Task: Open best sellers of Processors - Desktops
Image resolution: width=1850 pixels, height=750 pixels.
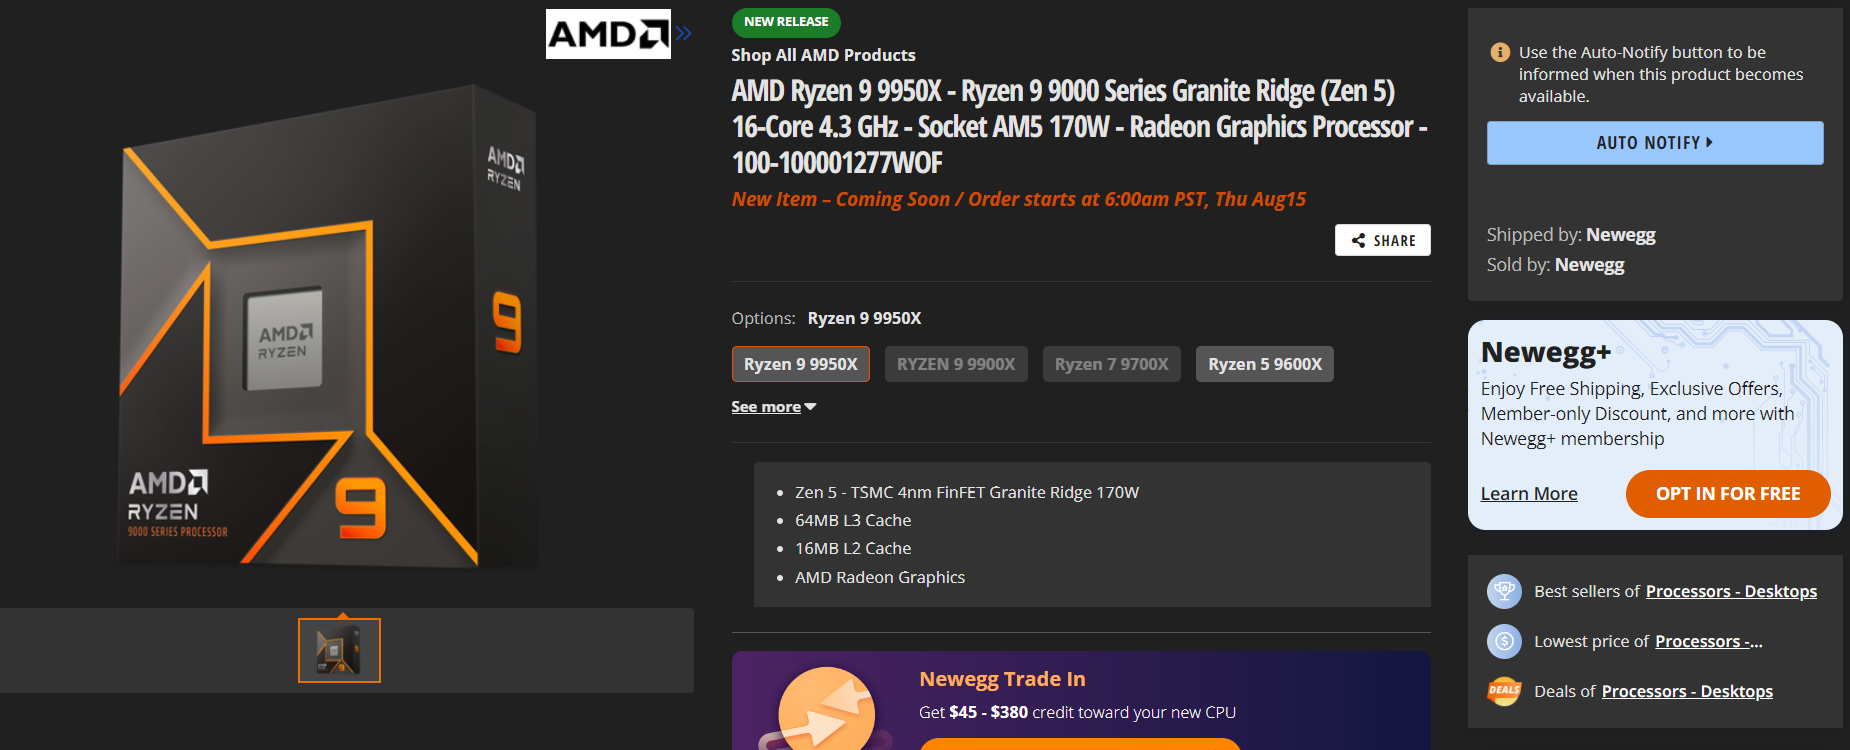Action: pyautogui.click(x=1731, y=591)
